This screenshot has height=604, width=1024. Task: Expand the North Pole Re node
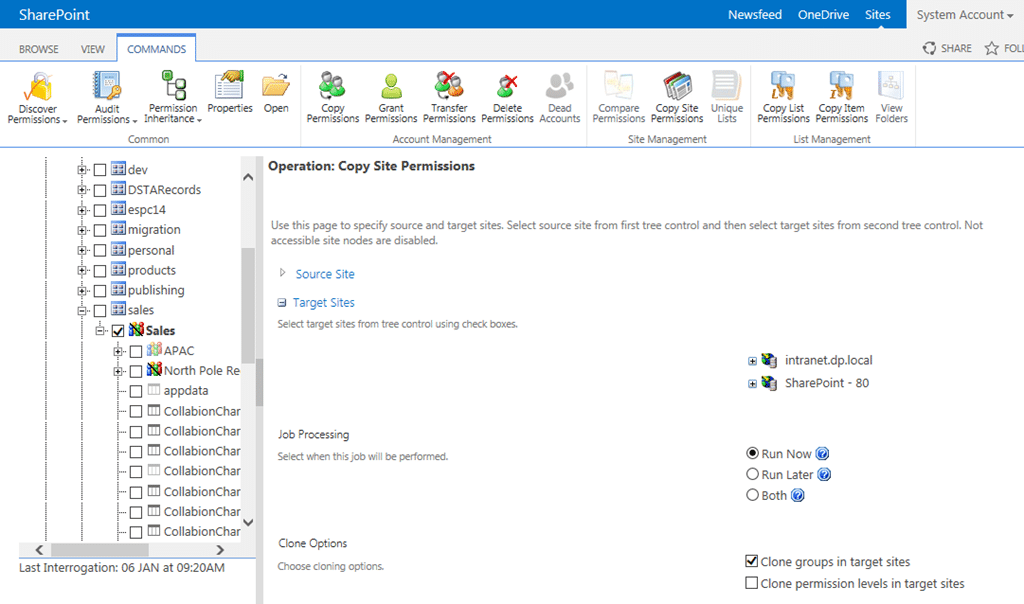click(118, 371)
